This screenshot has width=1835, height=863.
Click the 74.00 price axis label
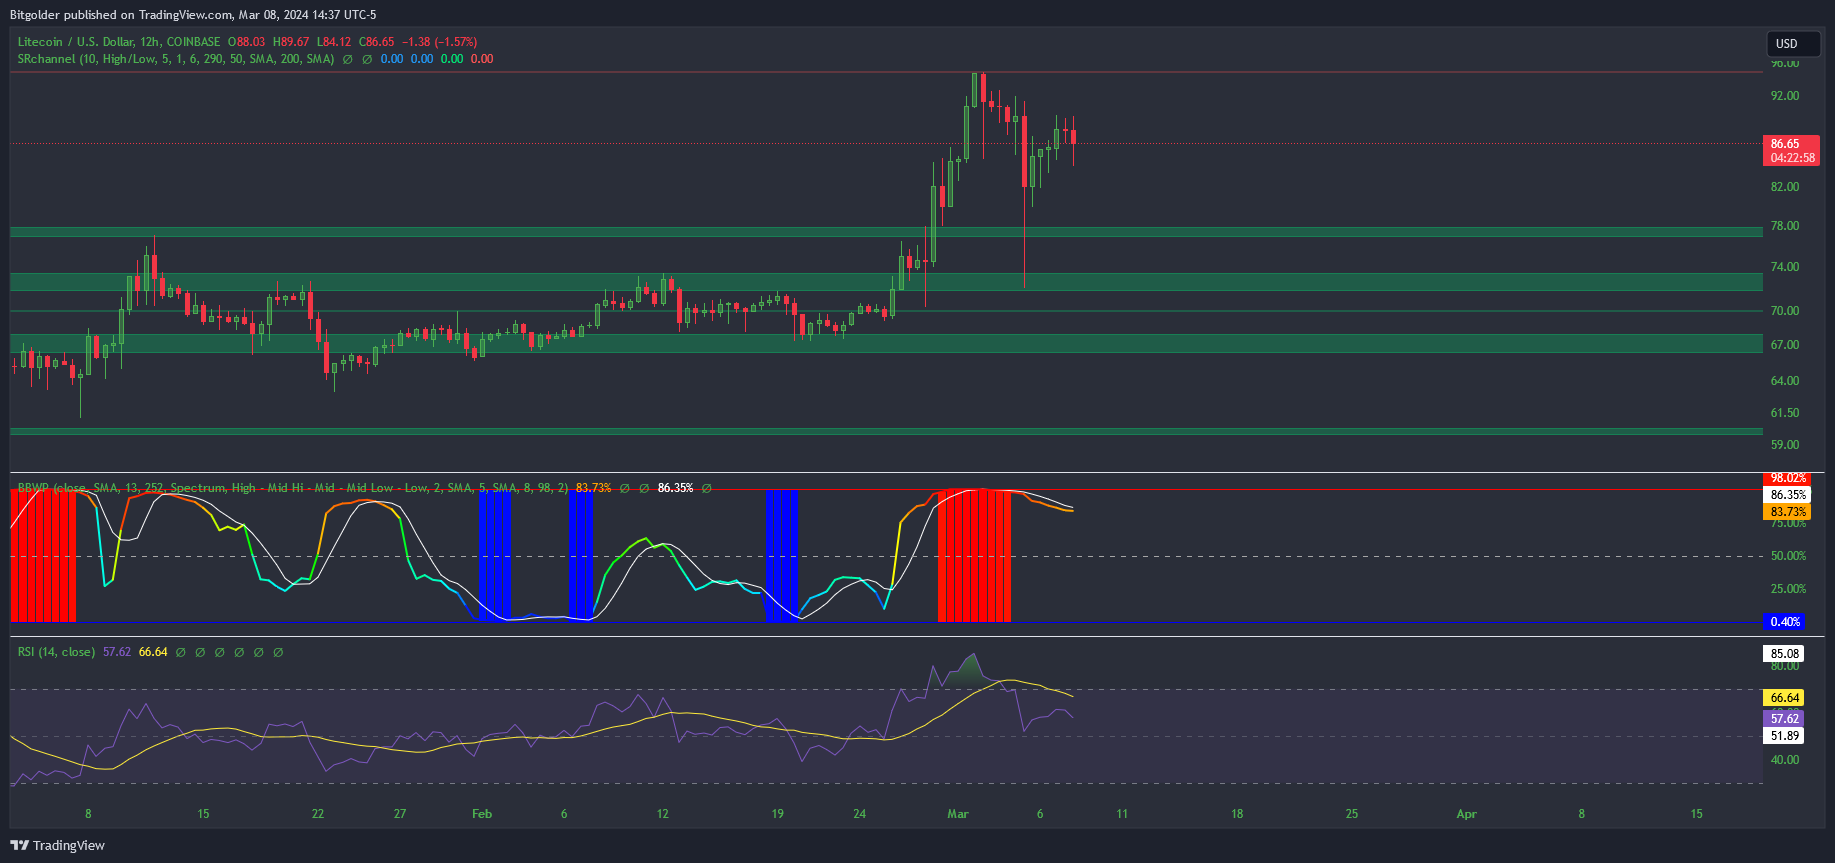click(x=1785, y=267)
